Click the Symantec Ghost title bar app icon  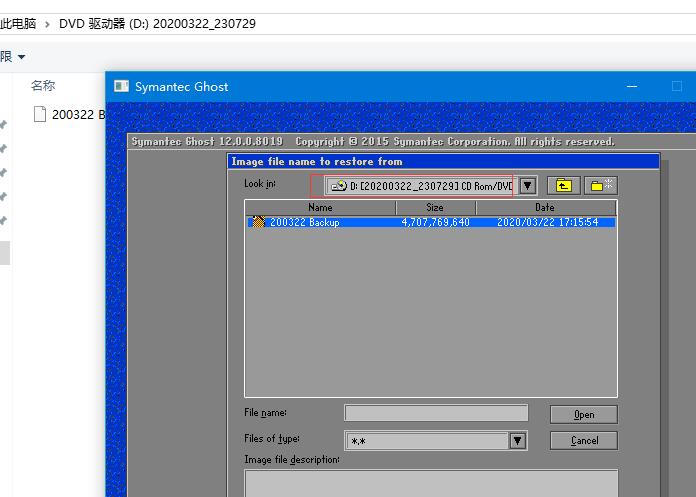121,86
